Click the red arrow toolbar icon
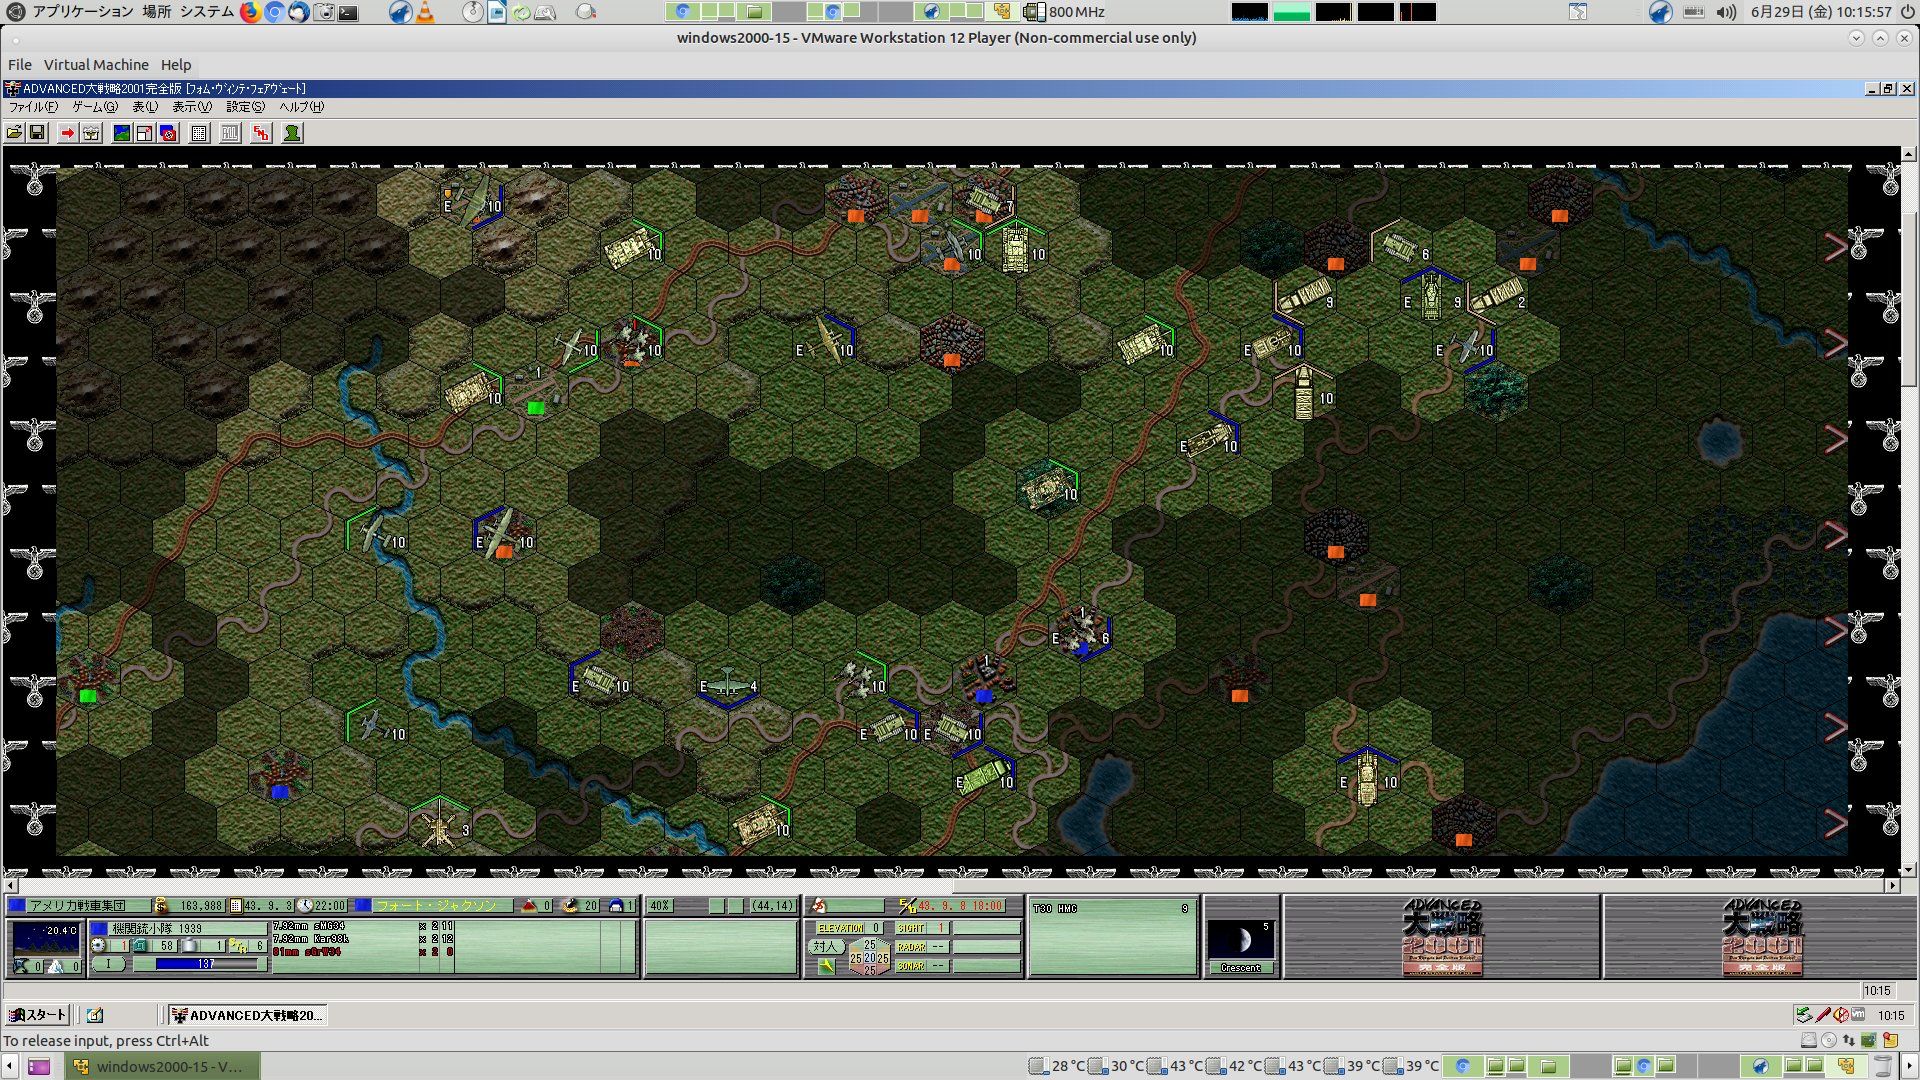Image resolution: width=1920 pixels, height=1080 pixels. point(67,133)
